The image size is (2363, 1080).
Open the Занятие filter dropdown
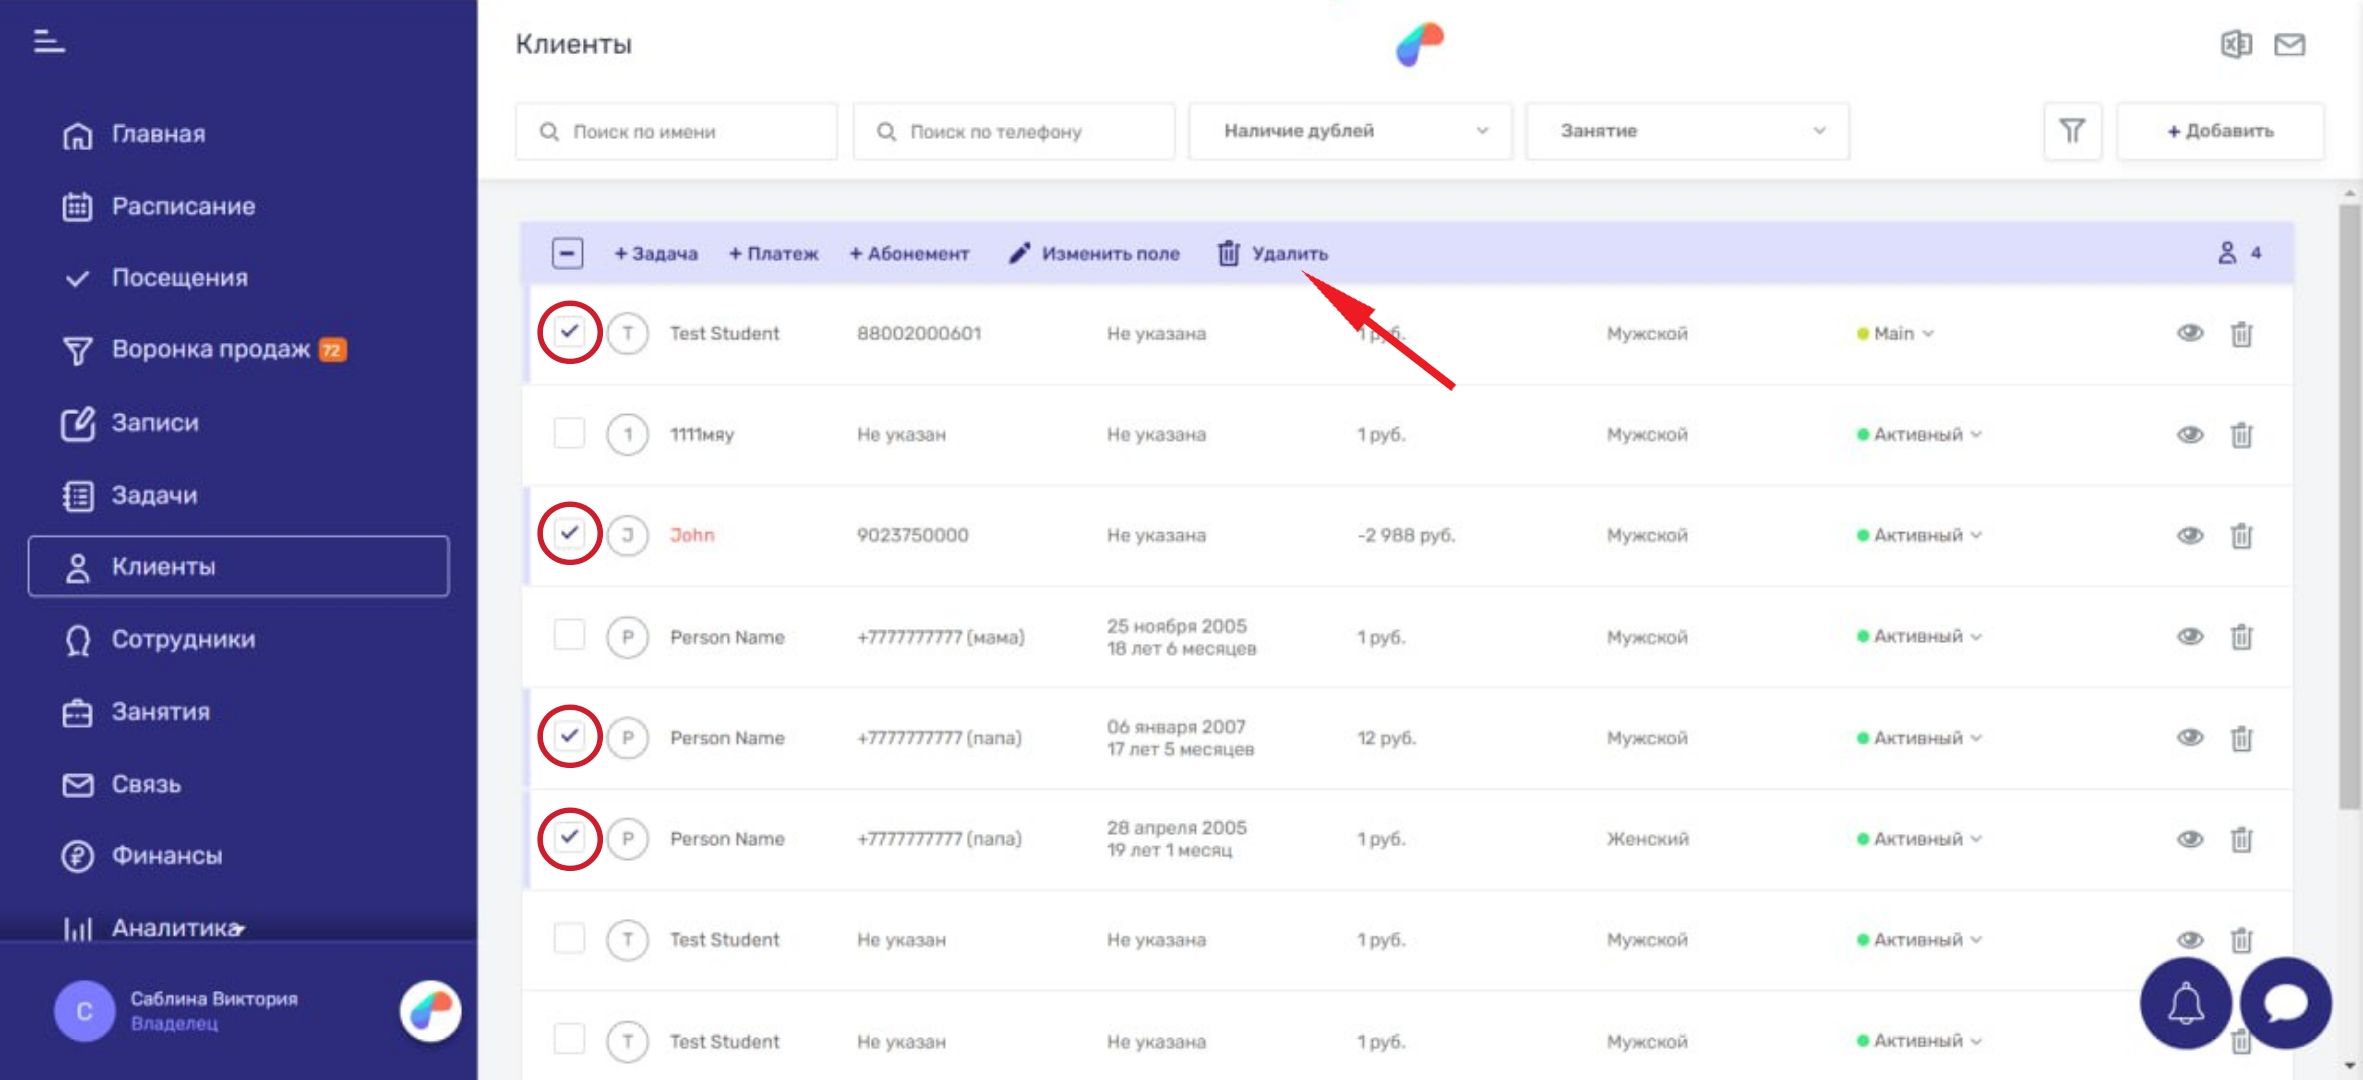(x=1687, y=131)
